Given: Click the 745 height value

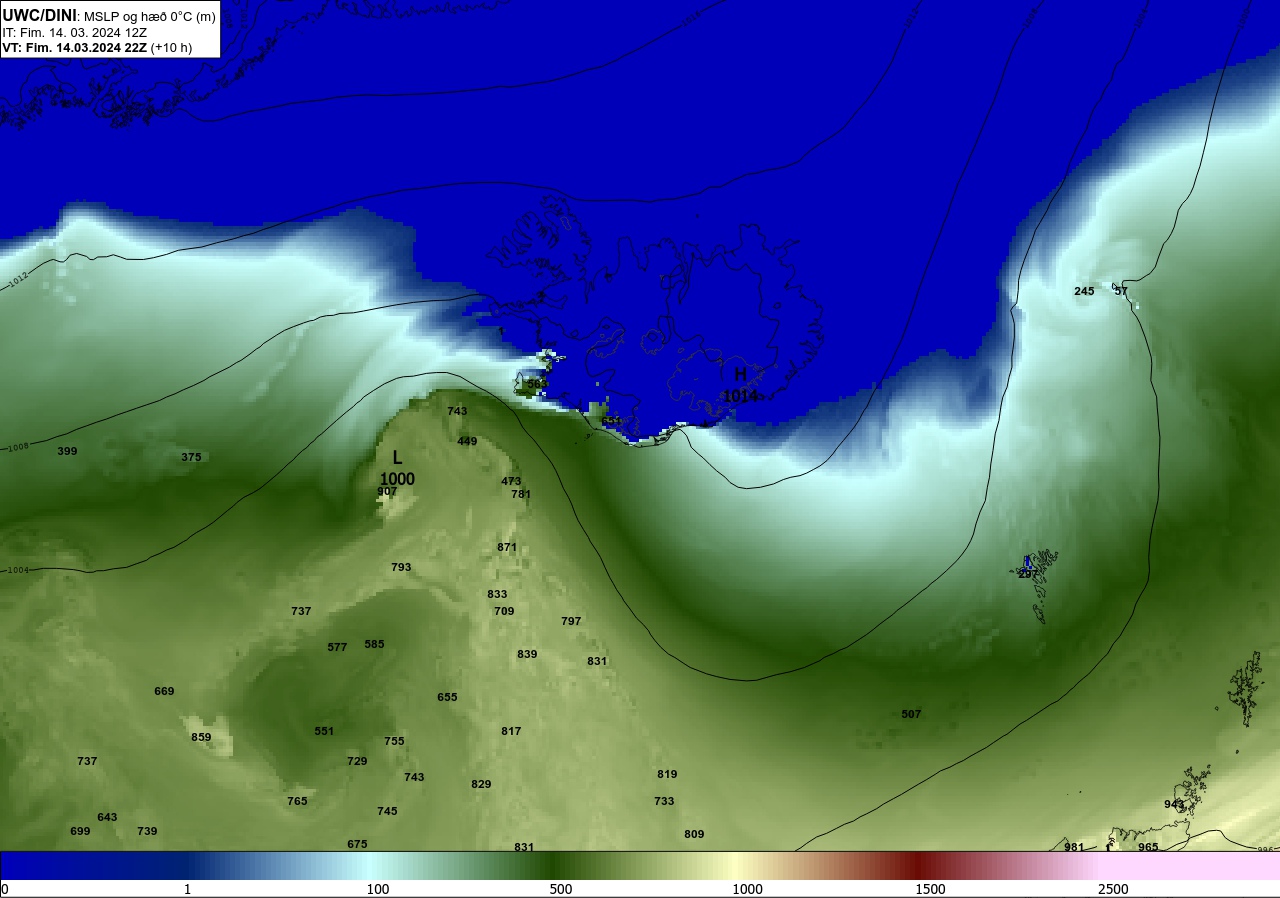Looking at the screenshot, I should click(387, 811).
